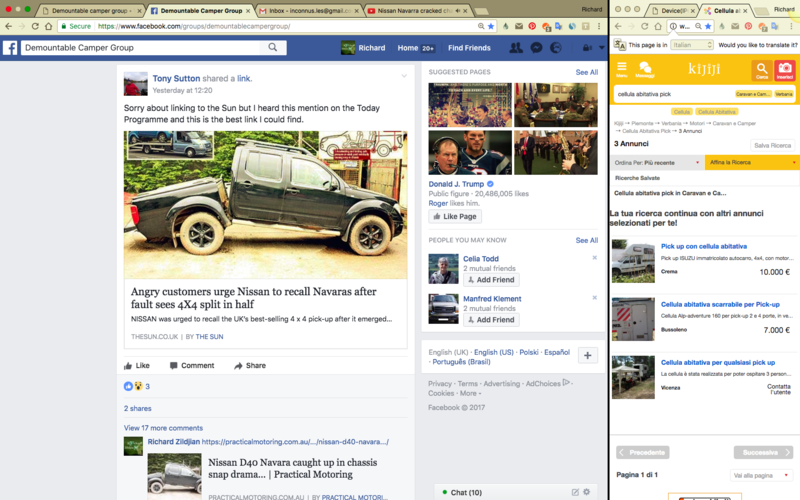Click See All for People You May Know

(x=587, y=240)
